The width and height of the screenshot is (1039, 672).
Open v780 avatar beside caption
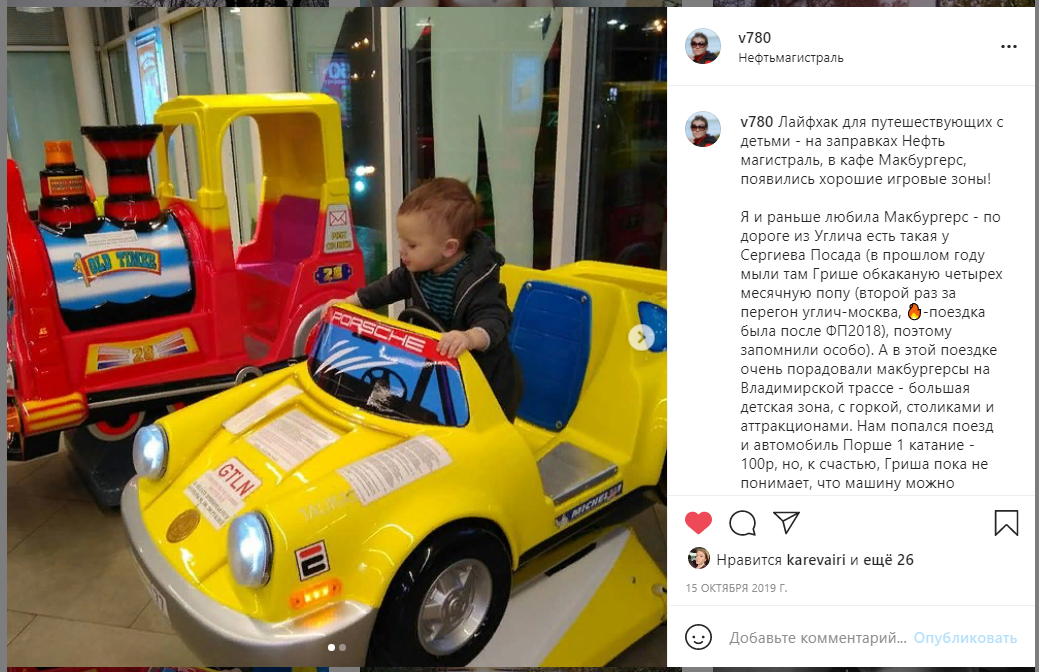pyautogui.click(x=702, y=129)
